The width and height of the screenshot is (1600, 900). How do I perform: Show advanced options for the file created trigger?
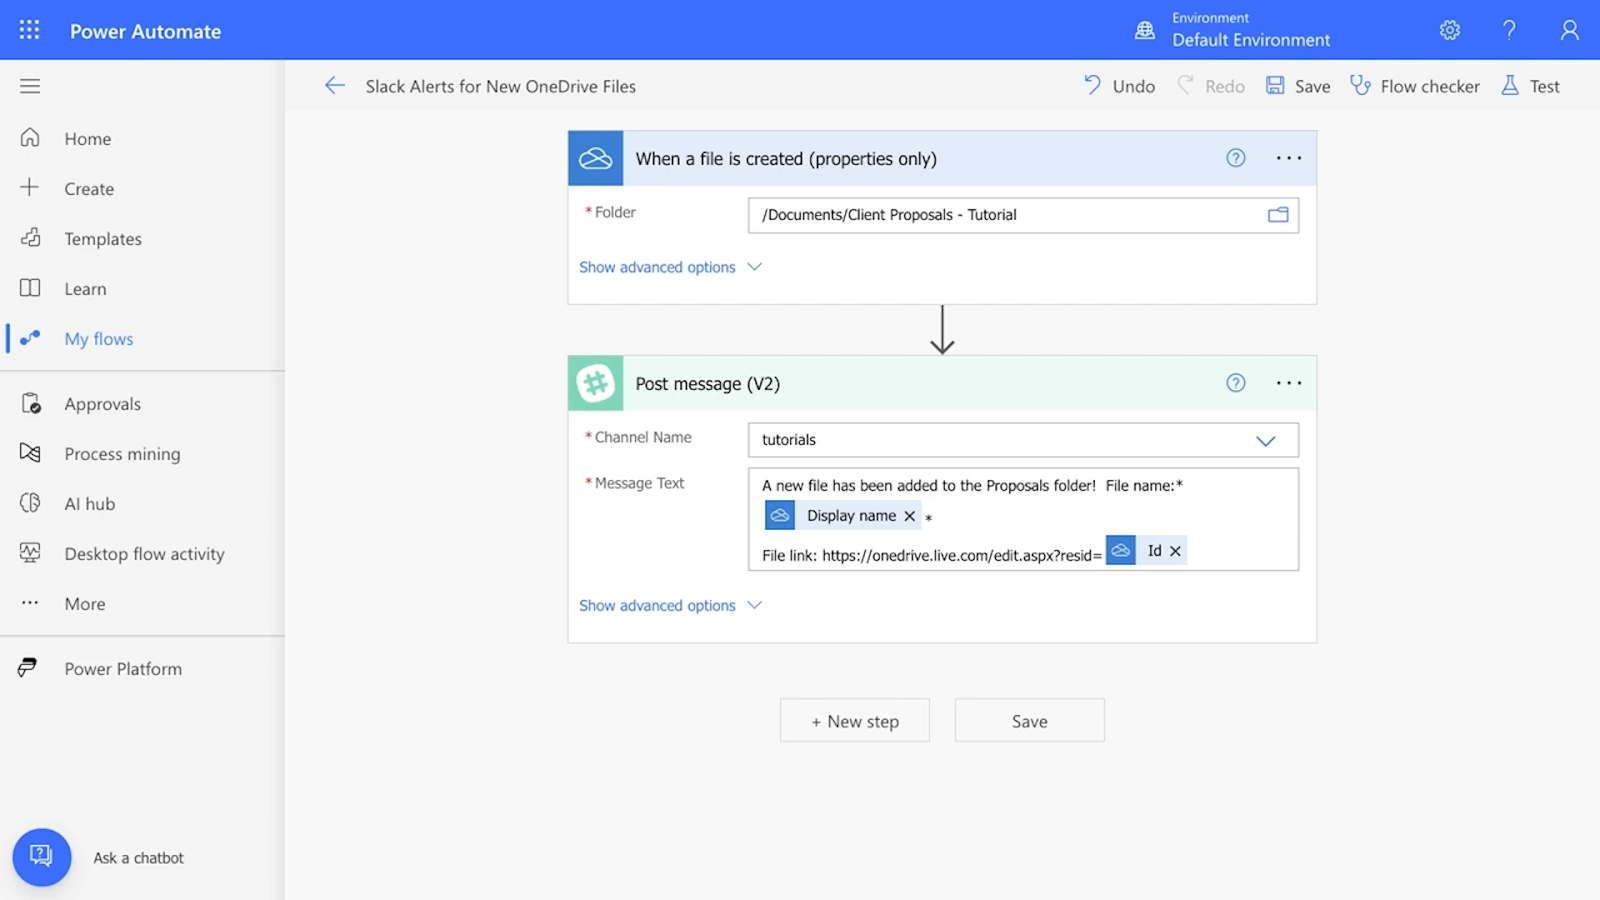(x=670, y=267)
